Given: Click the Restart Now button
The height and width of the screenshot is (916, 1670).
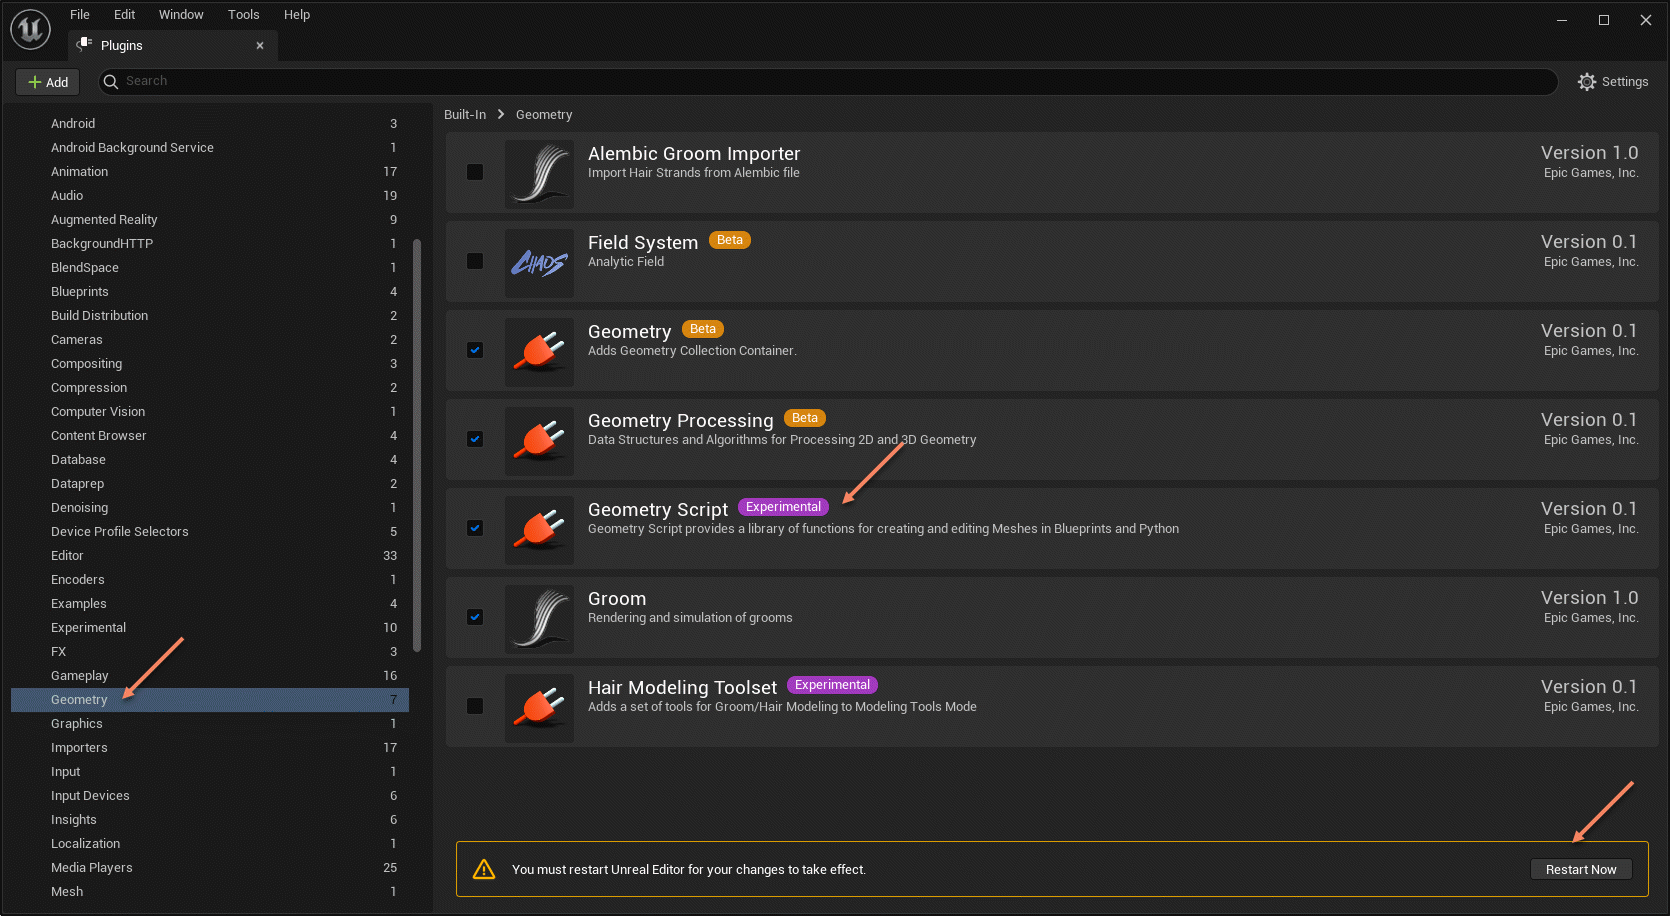Looking at the screenshot, I should coord(1580,869).
